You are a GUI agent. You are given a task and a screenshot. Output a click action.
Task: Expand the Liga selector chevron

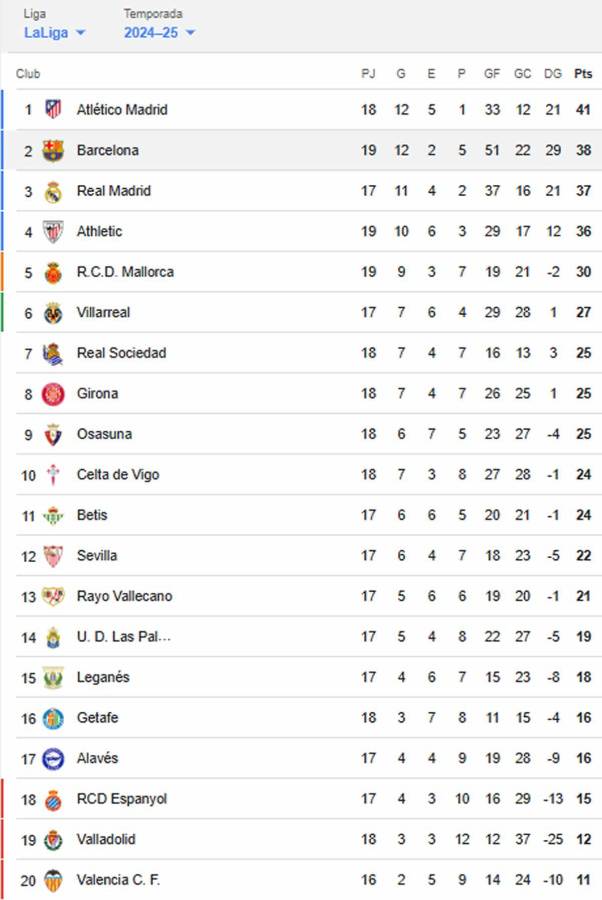[x=80, y=32]
